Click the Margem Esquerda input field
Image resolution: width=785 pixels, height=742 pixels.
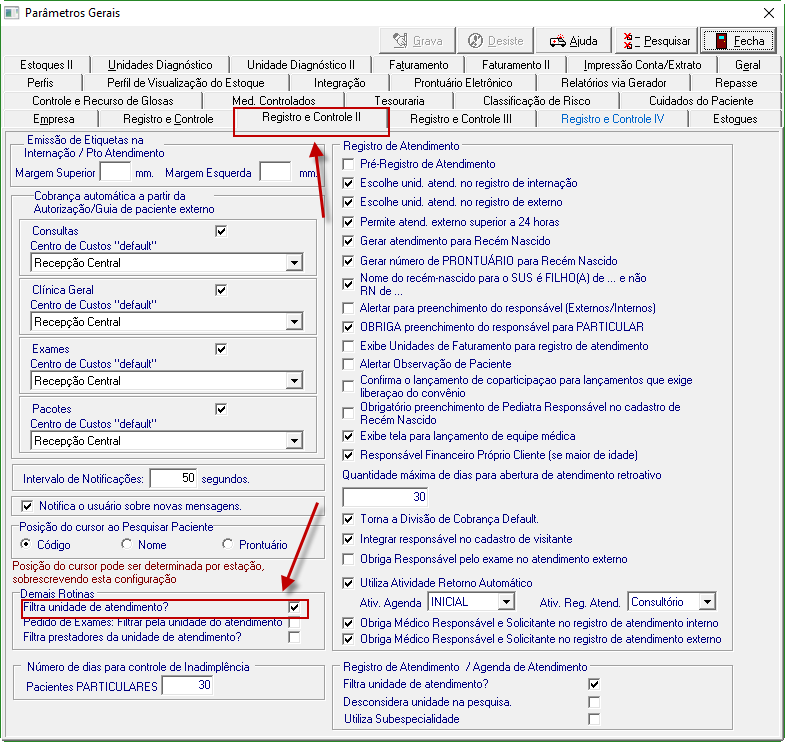coord(275,173)
